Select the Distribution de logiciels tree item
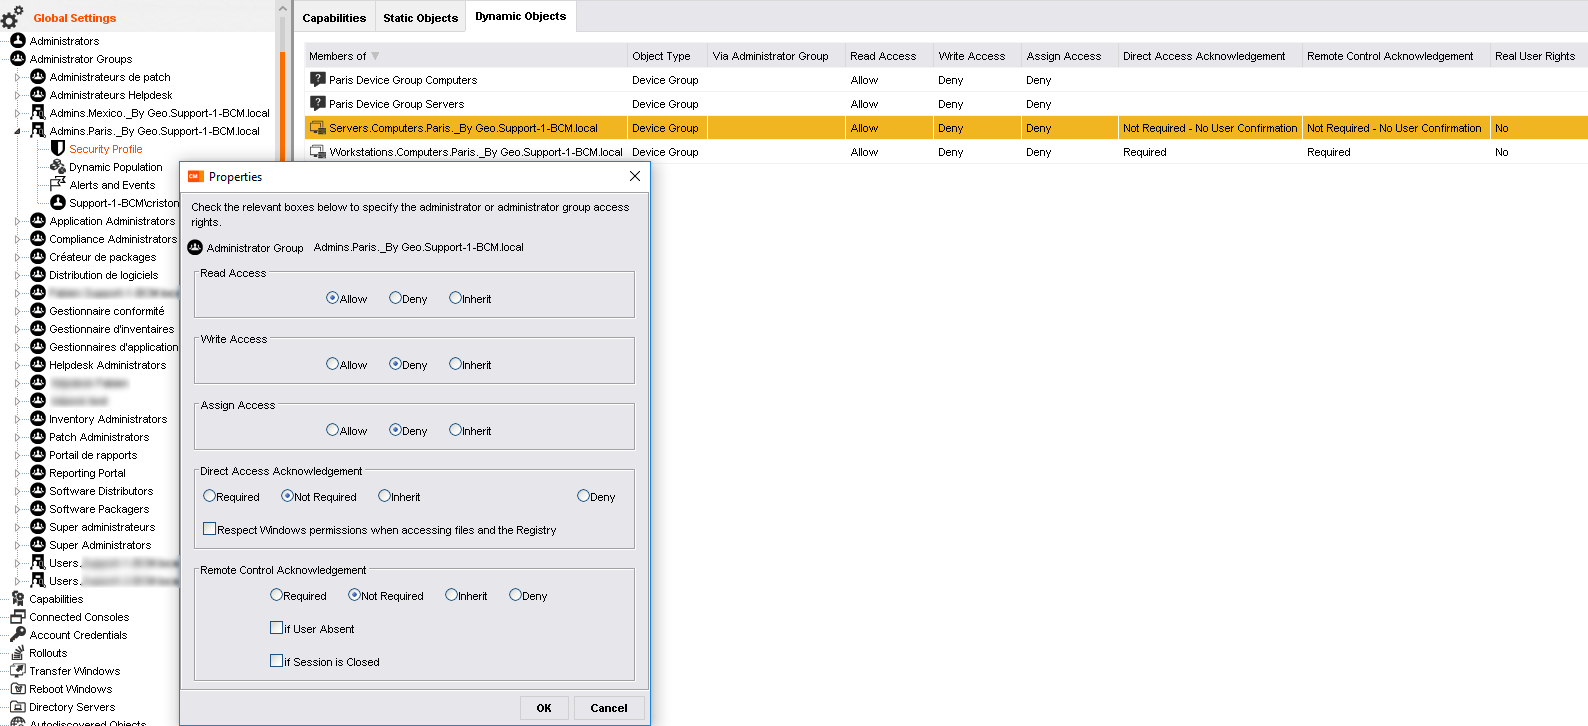 pos(103,275)
